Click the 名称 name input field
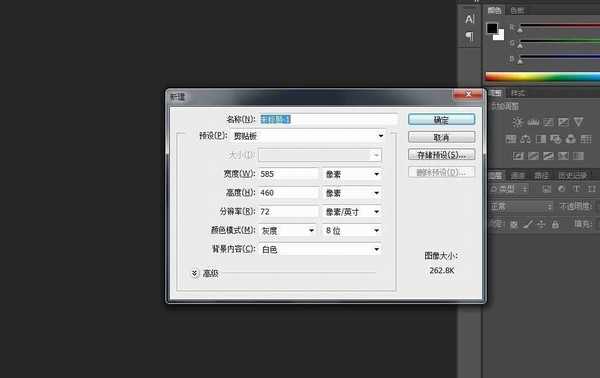Screen dimensions: 600x378 tap(328, 119)
